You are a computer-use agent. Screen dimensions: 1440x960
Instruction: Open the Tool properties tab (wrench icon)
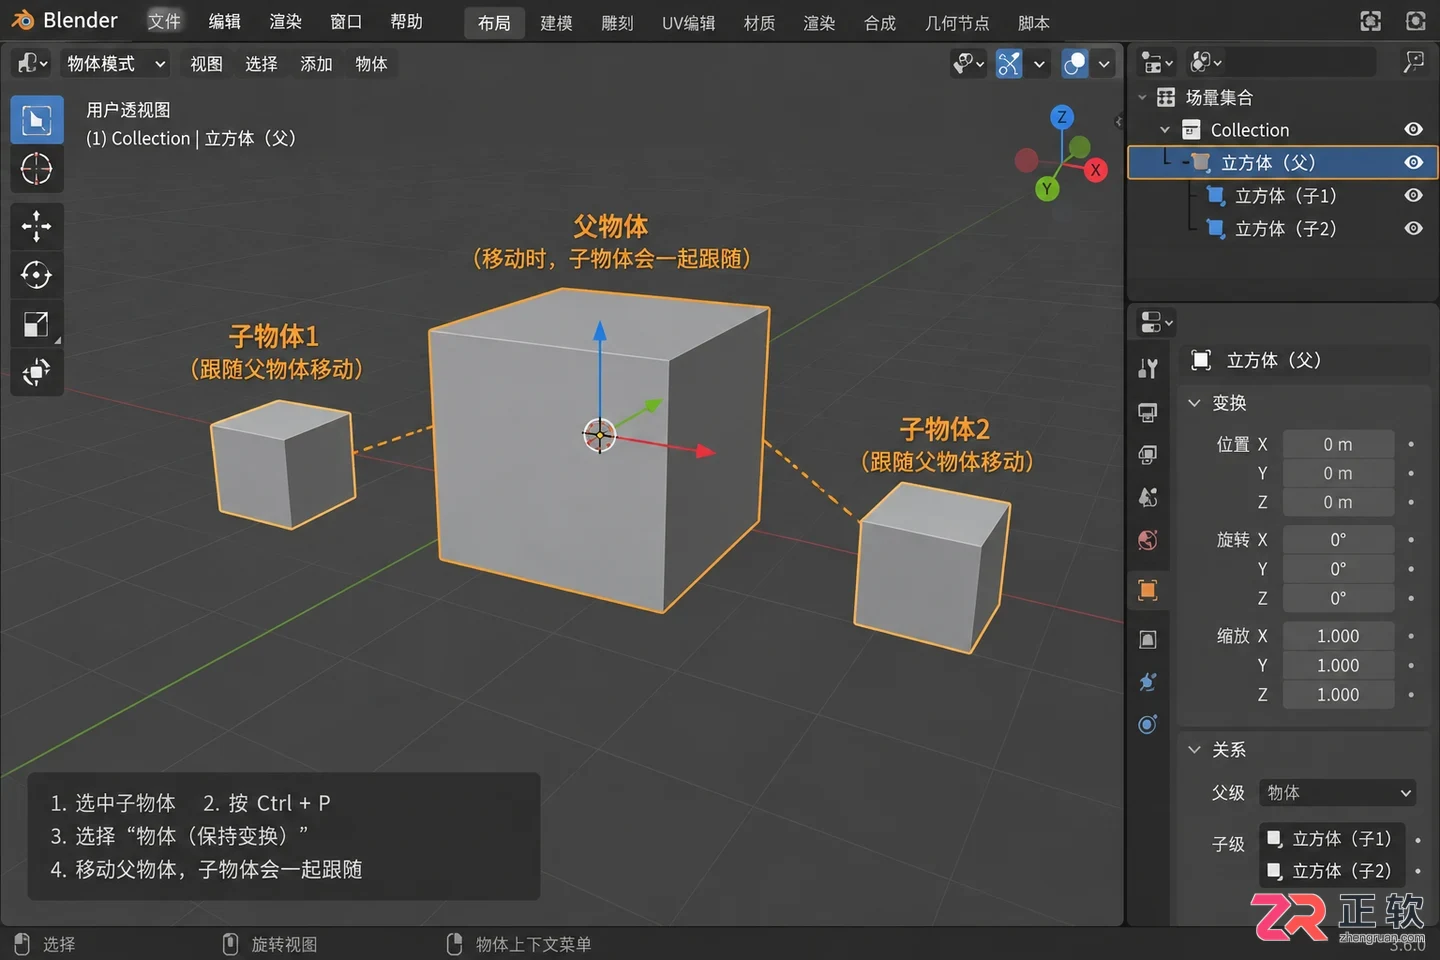pyautogui.click(x=1148, y=369)
